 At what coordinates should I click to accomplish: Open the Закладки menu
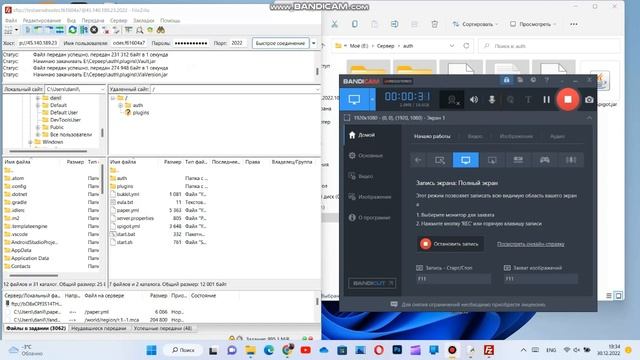pyautogui.click(x=144, y=20)
